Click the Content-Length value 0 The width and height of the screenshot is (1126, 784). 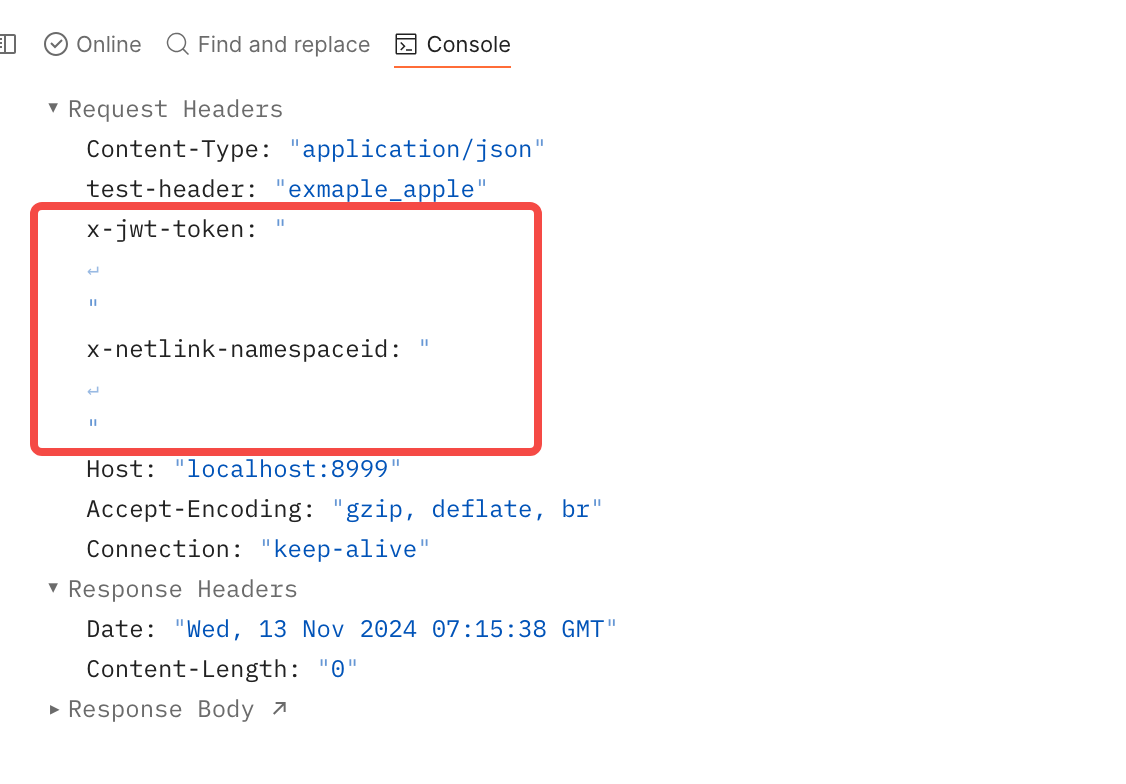pos(338,669)
